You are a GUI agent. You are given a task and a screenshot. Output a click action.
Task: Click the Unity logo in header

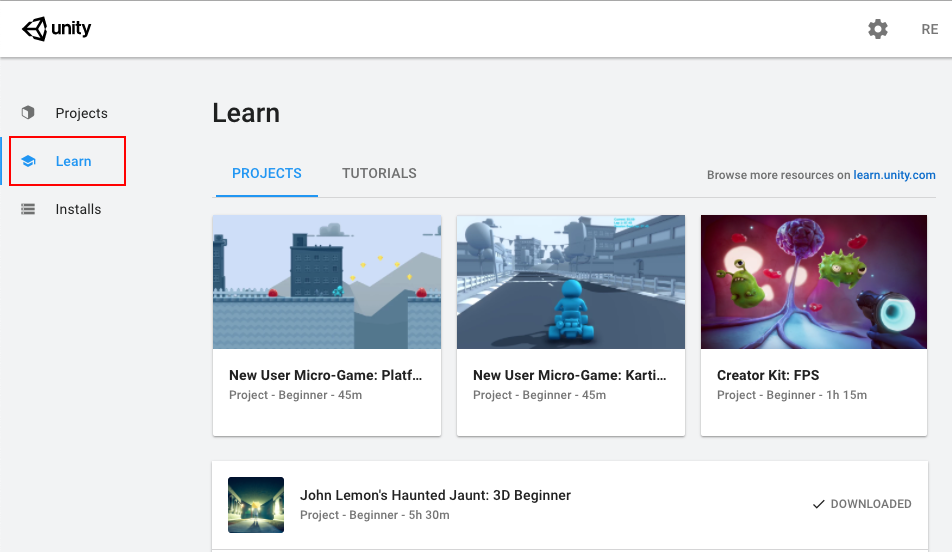click(57, 29)
